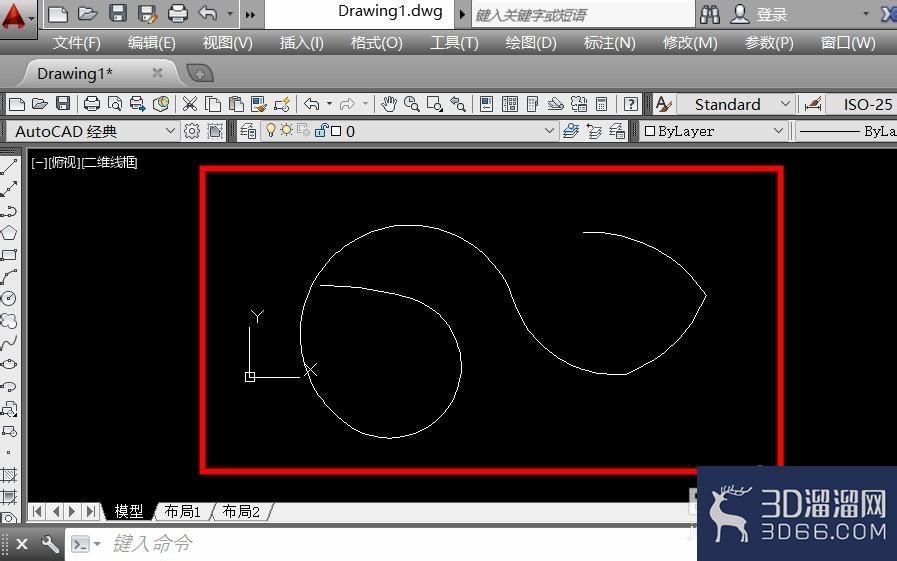The image size is (897, 561).
Task: Select the Polygon drawing tool
Action: tap(9, 233)
